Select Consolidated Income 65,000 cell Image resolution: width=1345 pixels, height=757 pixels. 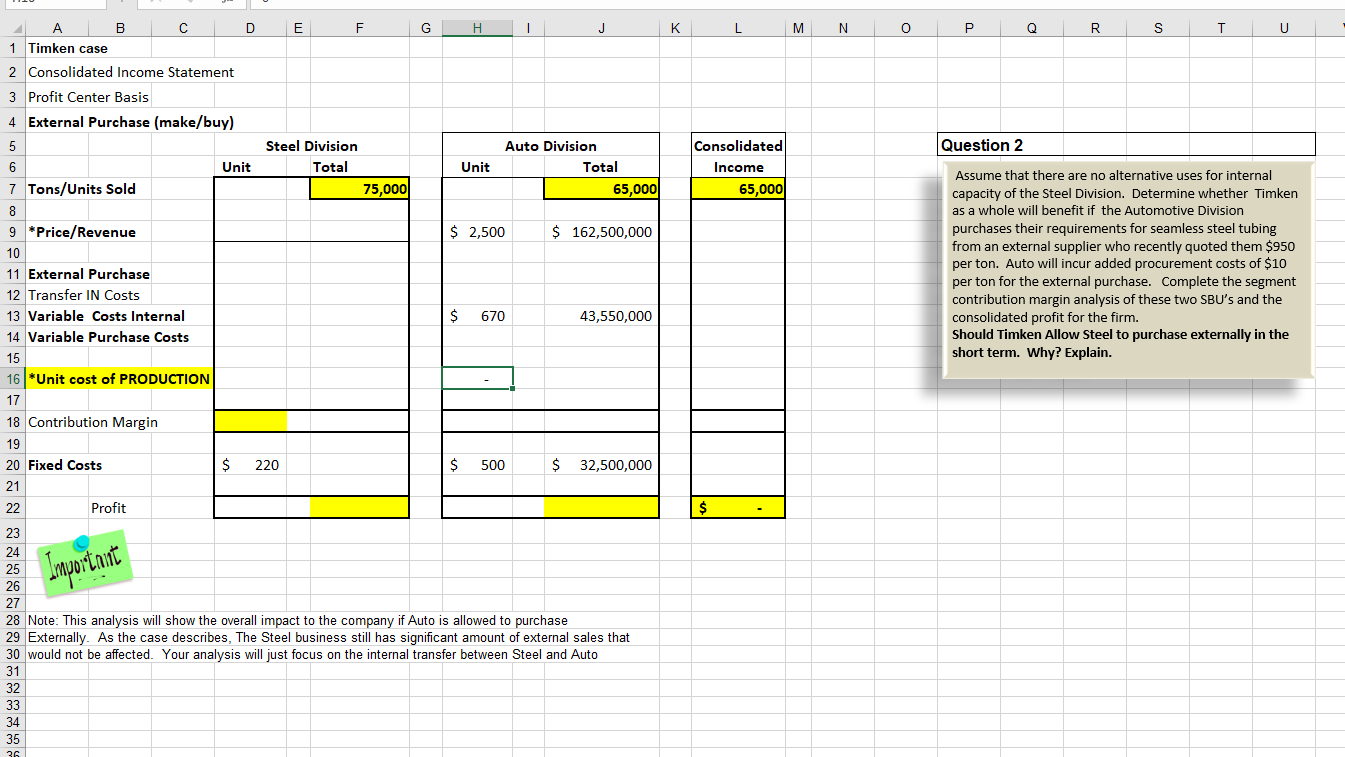738,189
